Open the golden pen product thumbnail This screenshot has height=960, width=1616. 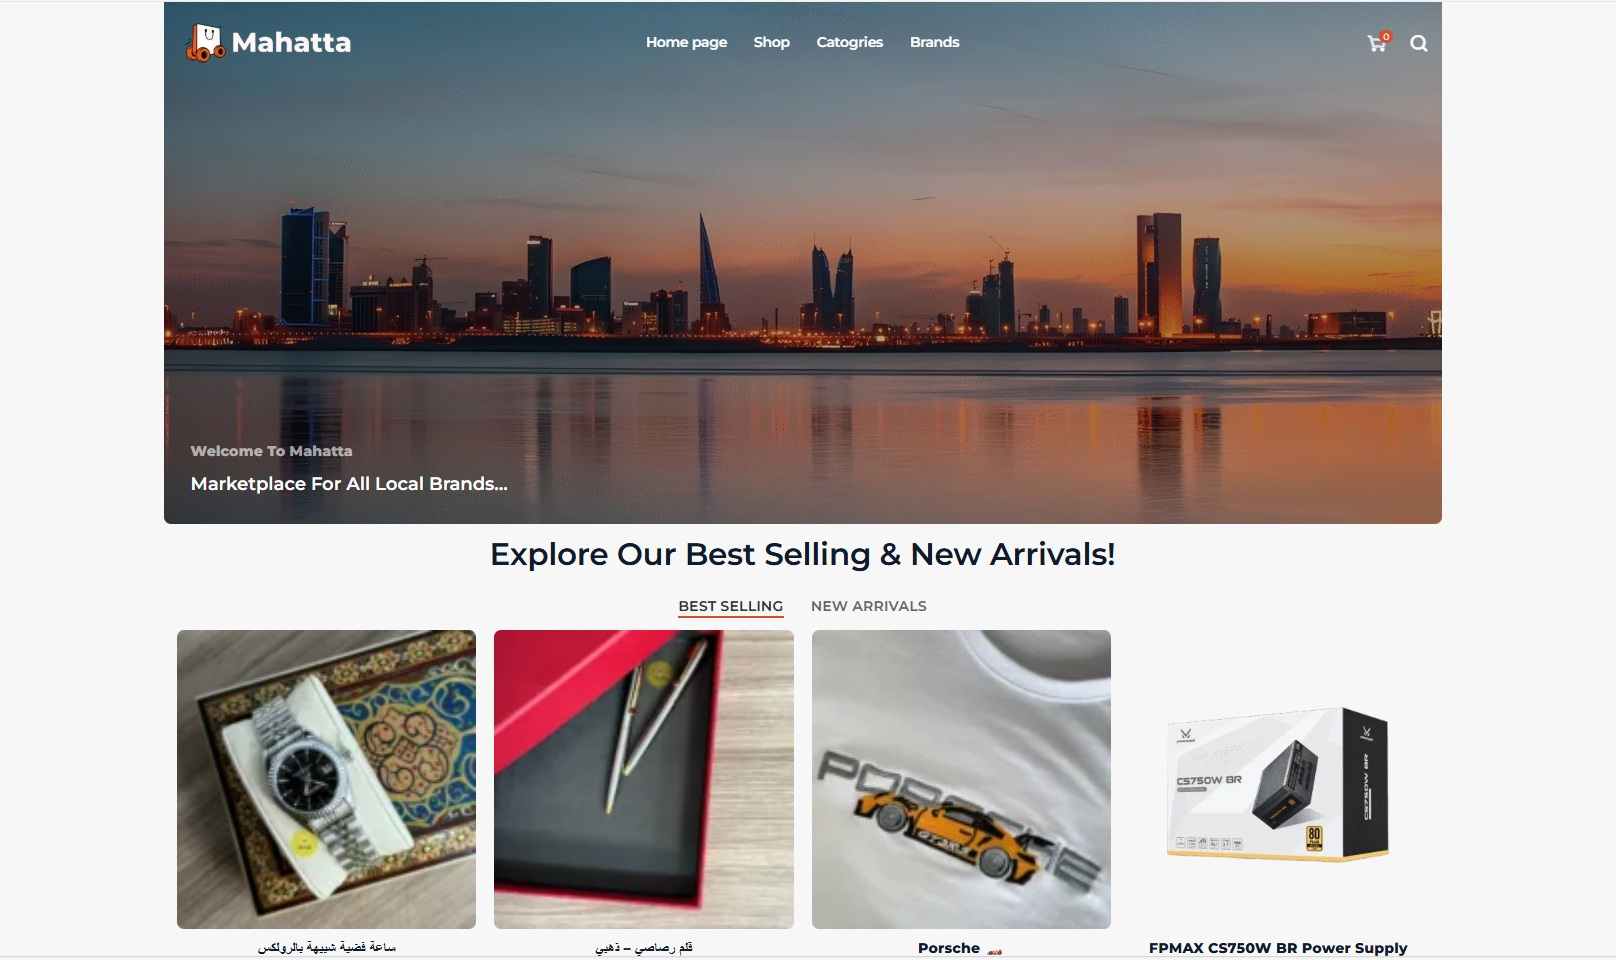click(644, 779)
